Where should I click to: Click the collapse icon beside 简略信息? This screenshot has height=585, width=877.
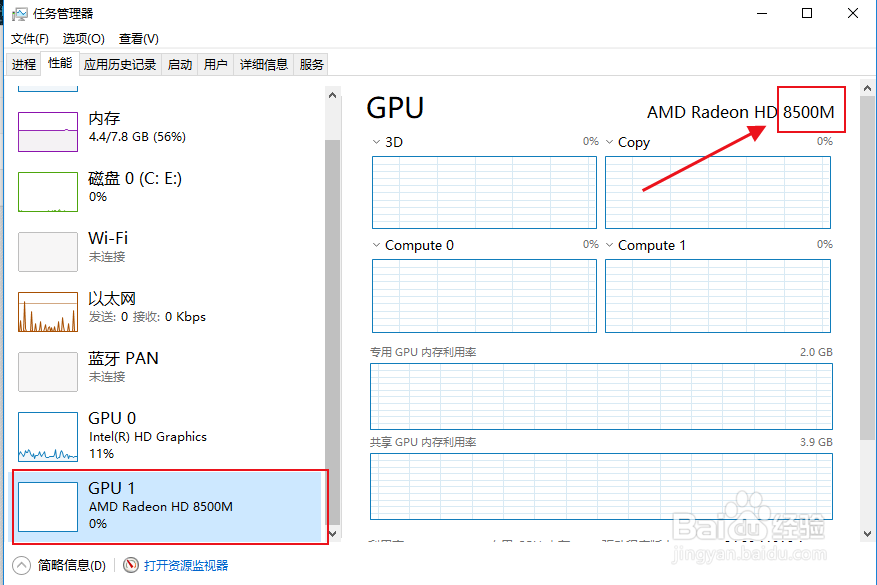tap(21, 565)
